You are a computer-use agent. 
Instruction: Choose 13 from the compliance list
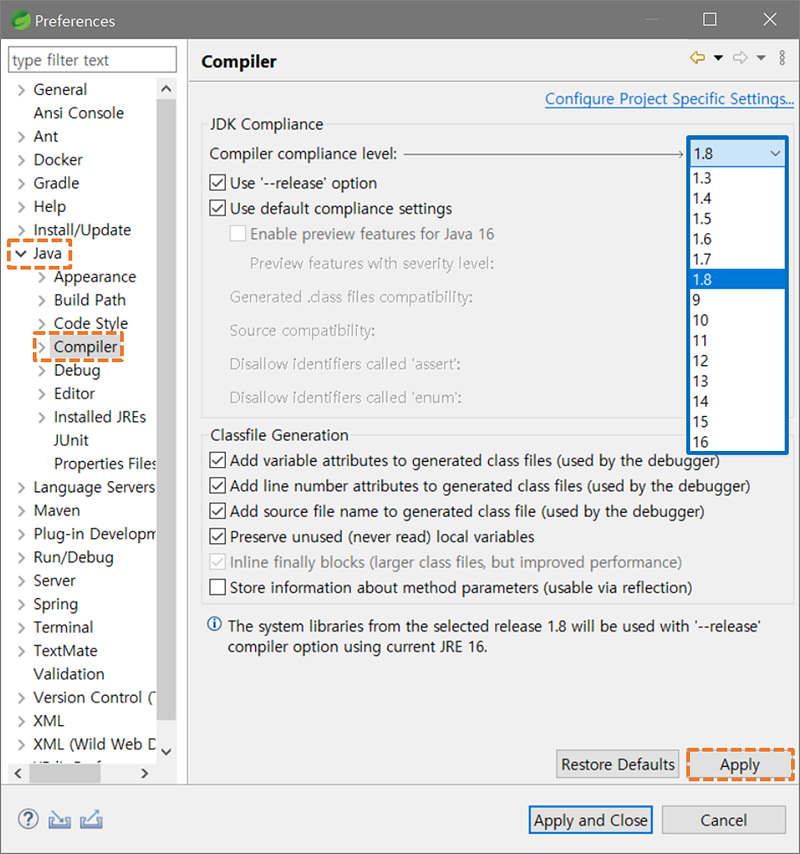pos(737,381)
